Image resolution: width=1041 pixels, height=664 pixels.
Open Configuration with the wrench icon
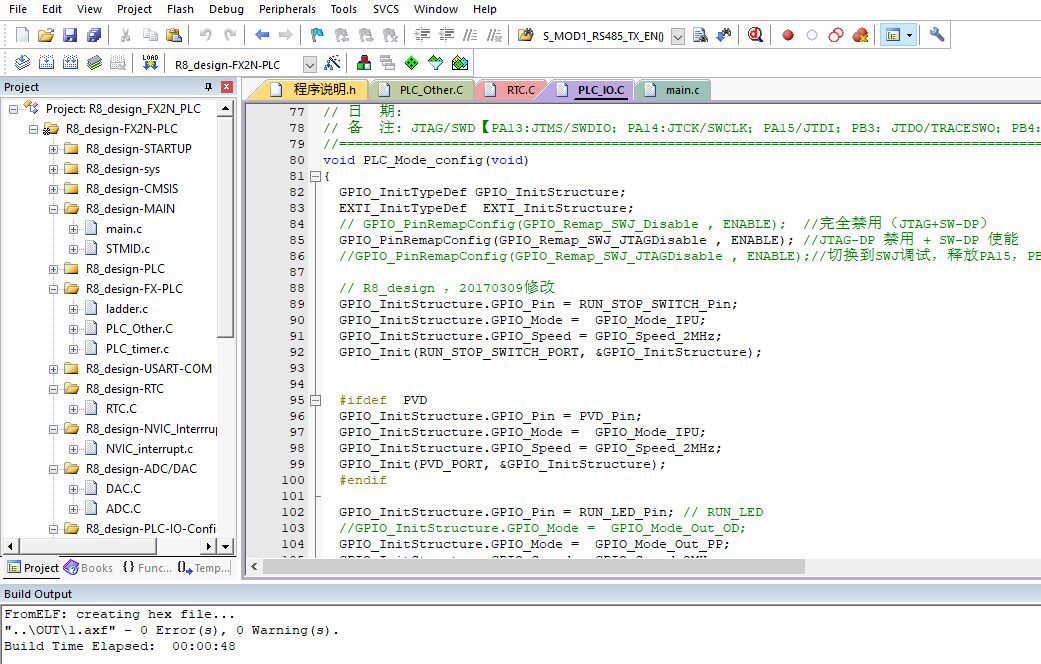click(x=936, y=35)
